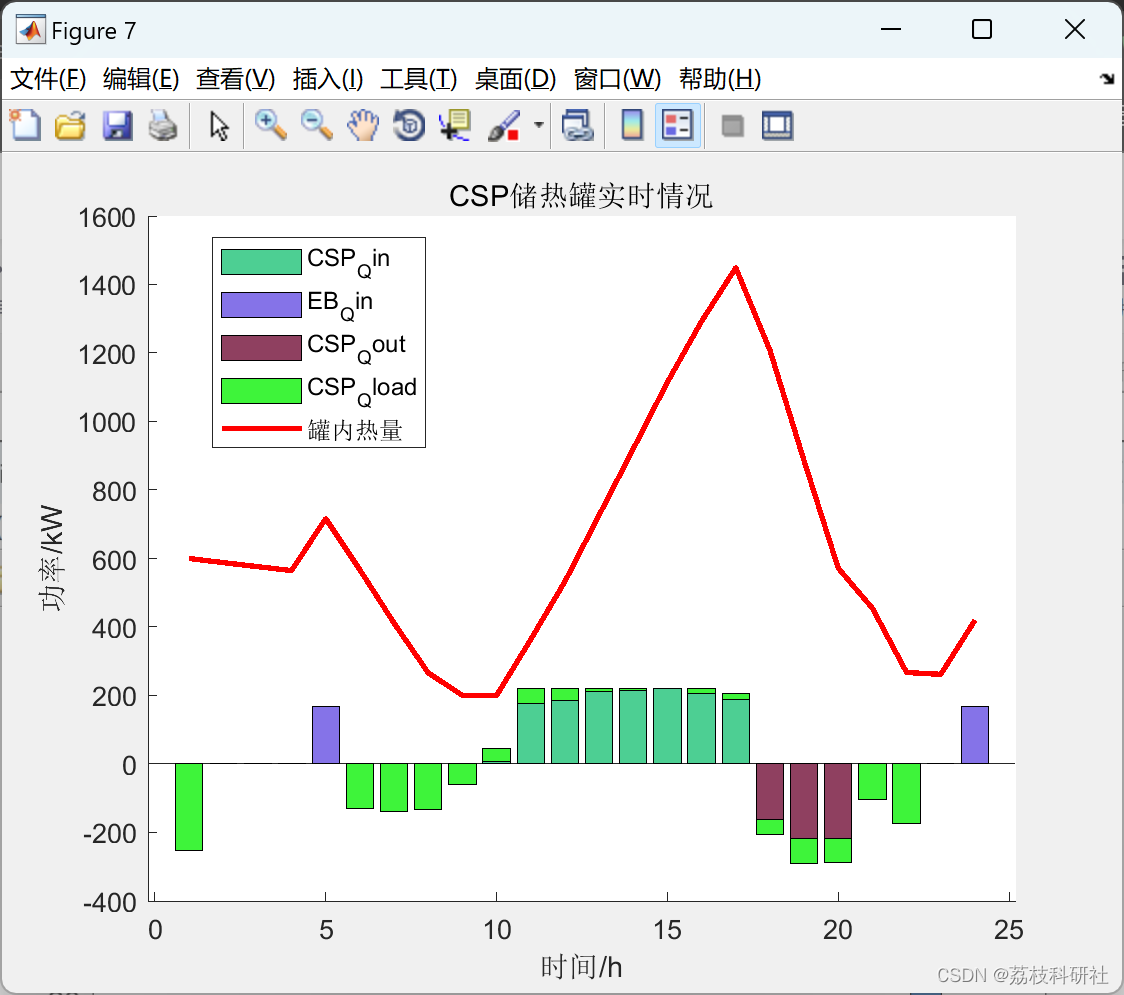
Task: Select the Zoom Out magnifier tool
Action: point(316,125)
